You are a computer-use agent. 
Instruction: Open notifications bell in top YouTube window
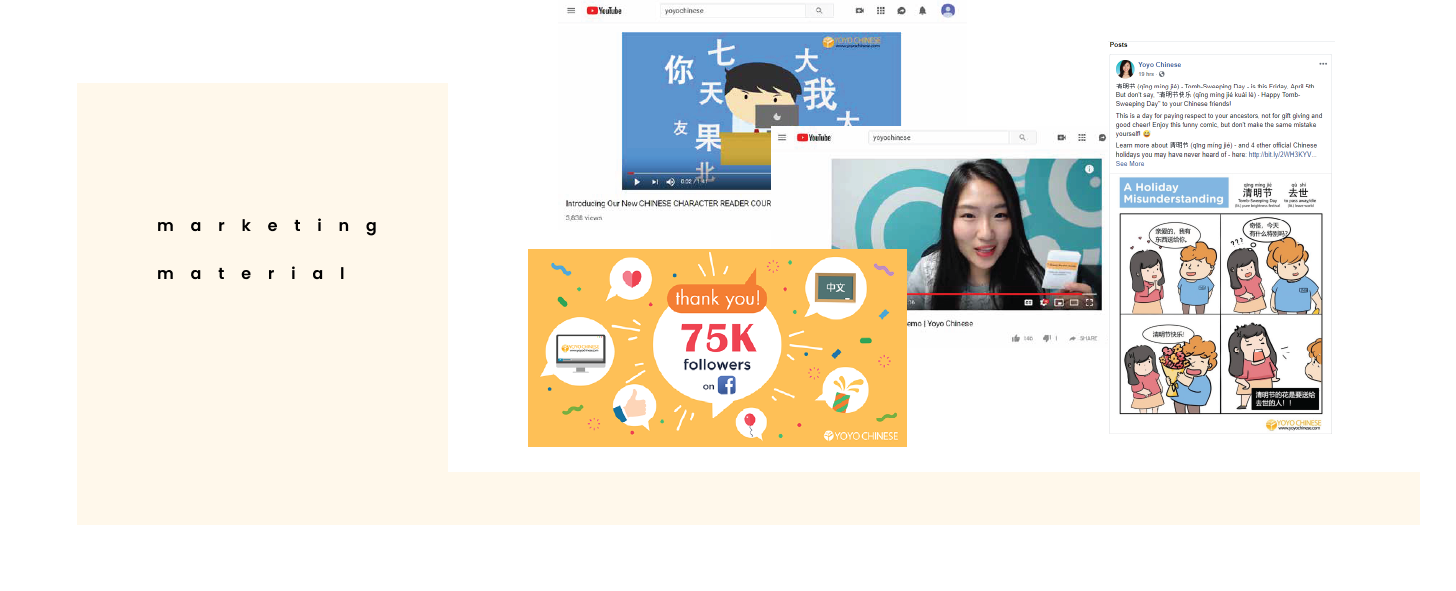point(922,11)
